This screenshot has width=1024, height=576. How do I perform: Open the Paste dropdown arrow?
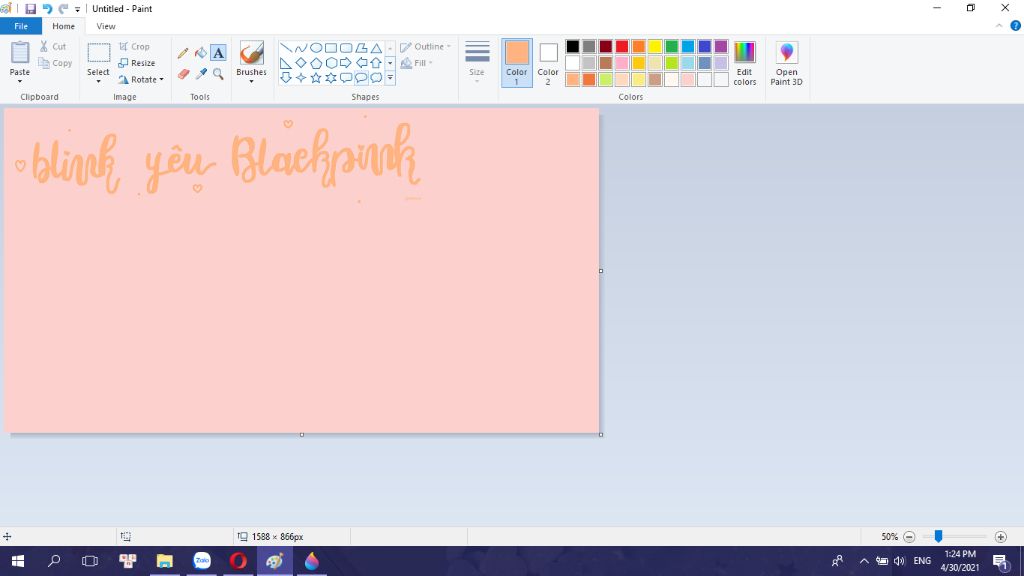(x=20, y=82)
